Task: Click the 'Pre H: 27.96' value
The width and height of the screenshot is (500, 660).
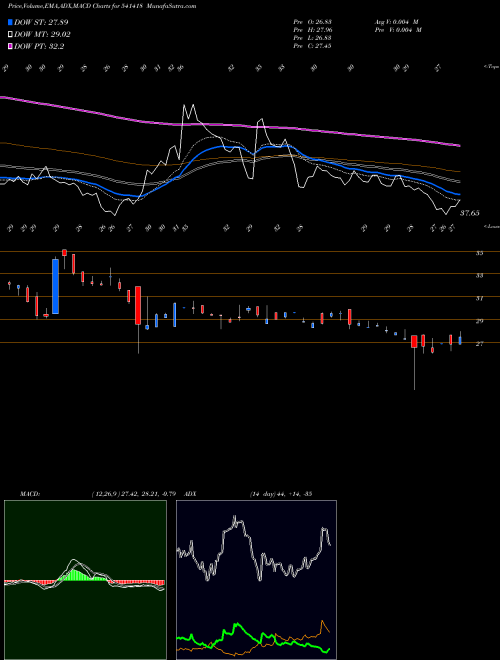Action: [x=312, y=30]
